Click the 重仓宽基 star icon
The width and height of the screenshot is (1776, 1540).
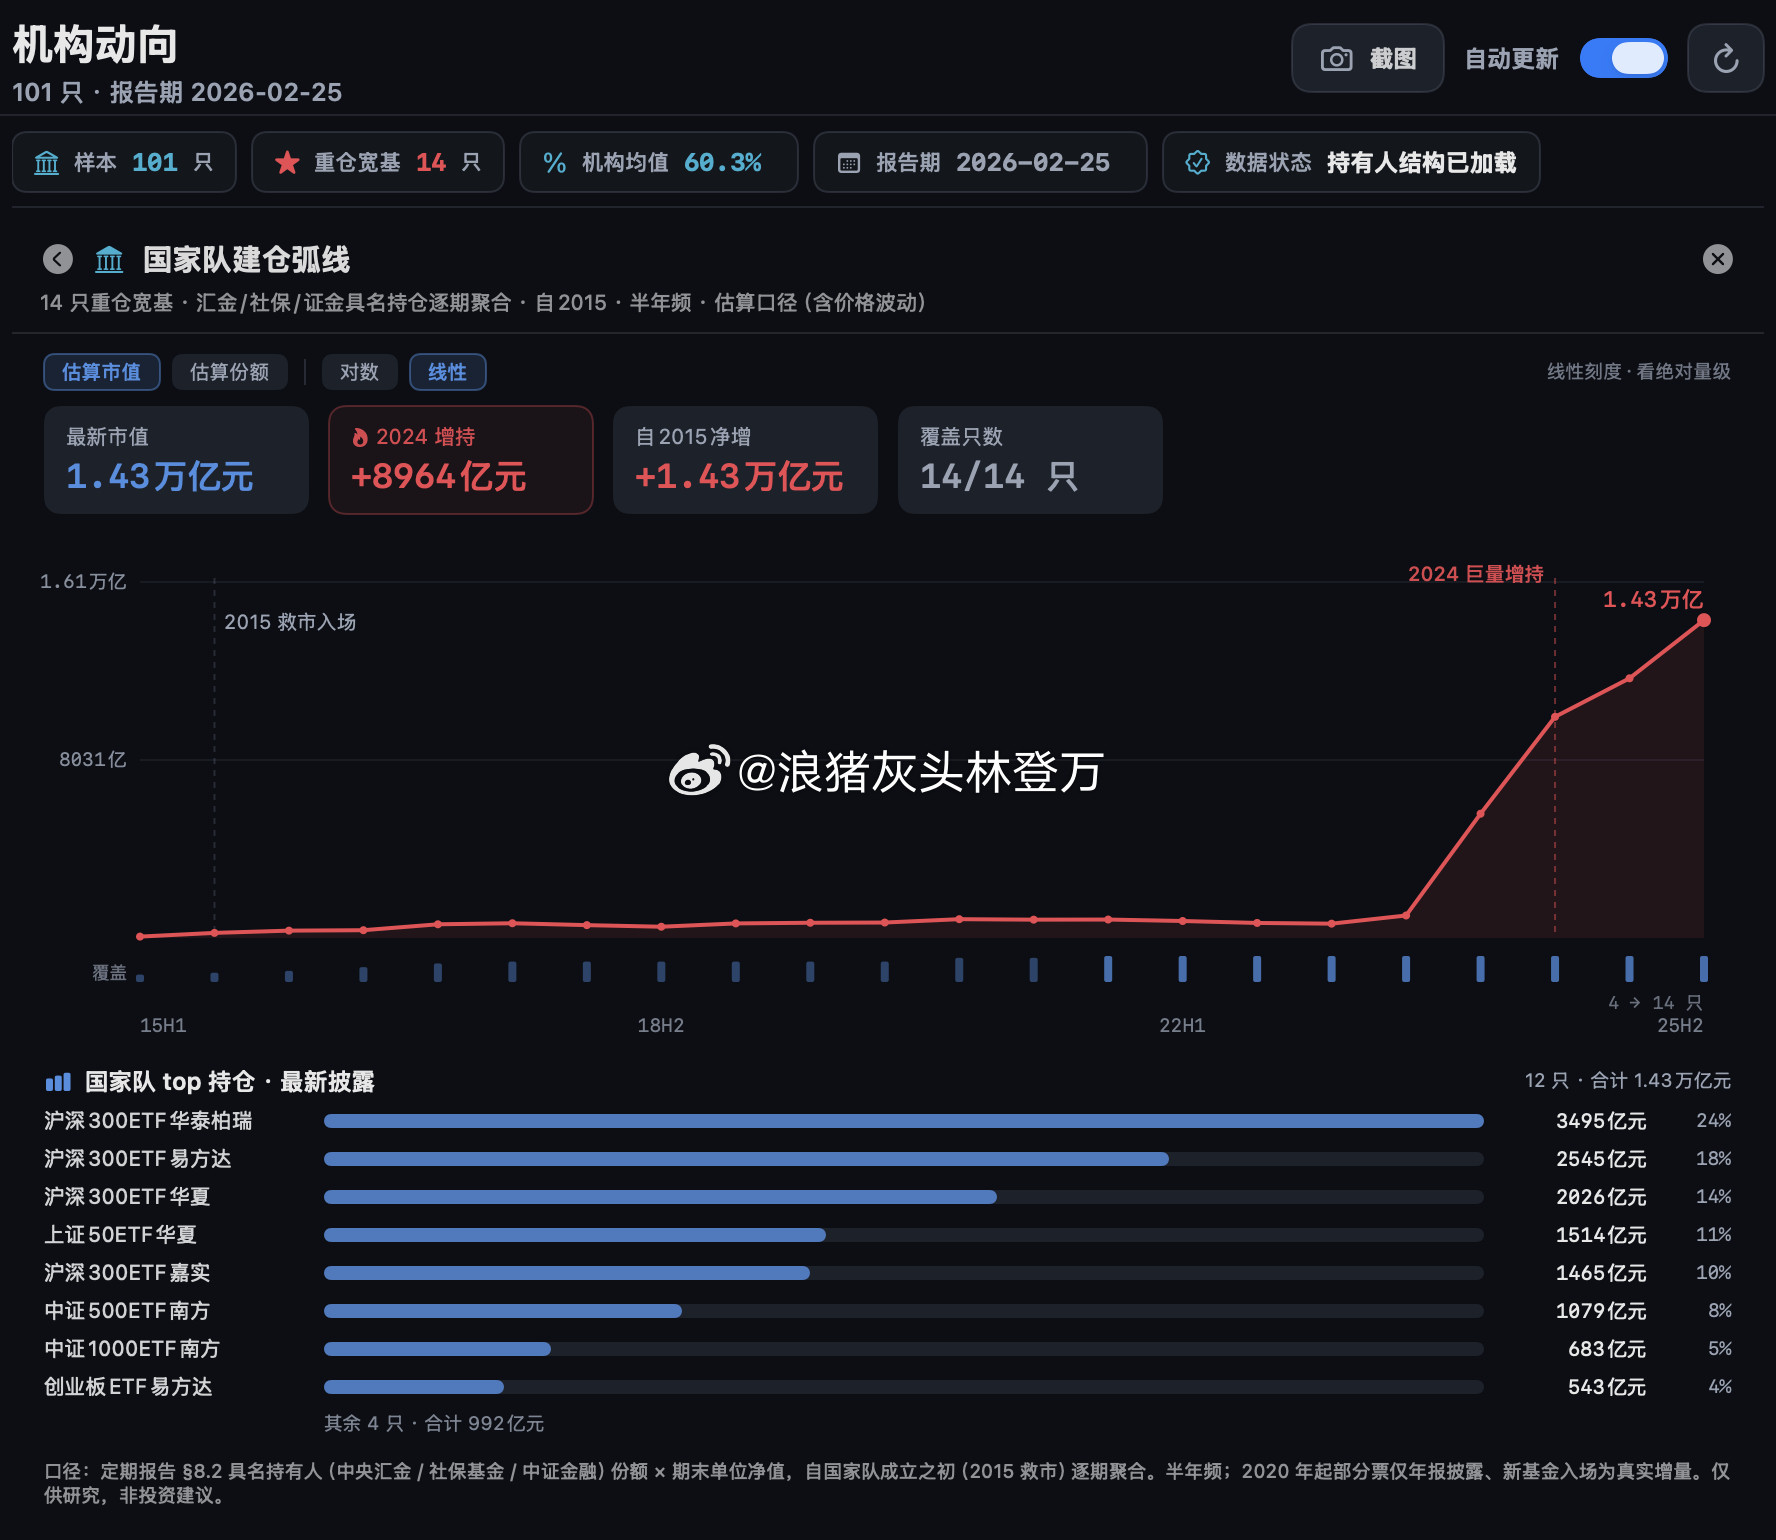[x=287, y=163]
